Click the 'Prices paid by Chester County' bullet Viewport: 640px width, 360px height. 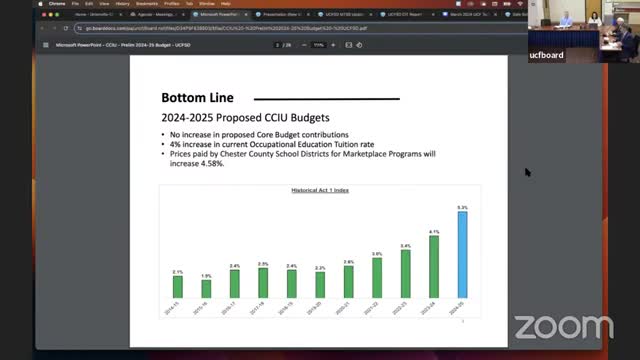click(x=302, y=159)
